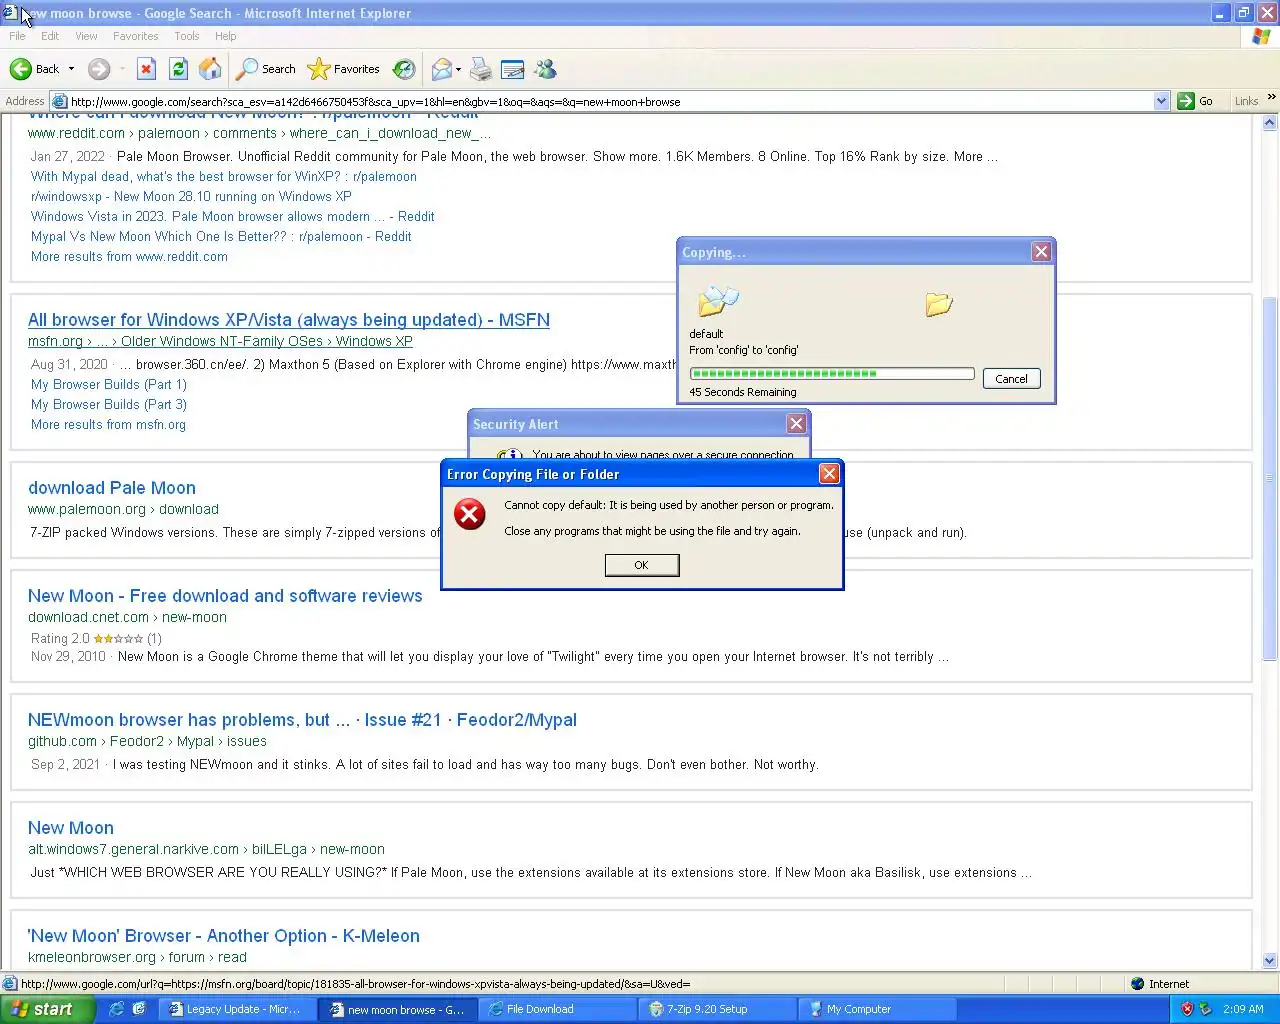The height and width of the screenshot is (1024, 1280).
Task: Open NEWmoon browser Issue #21 link
Action: 302,720
